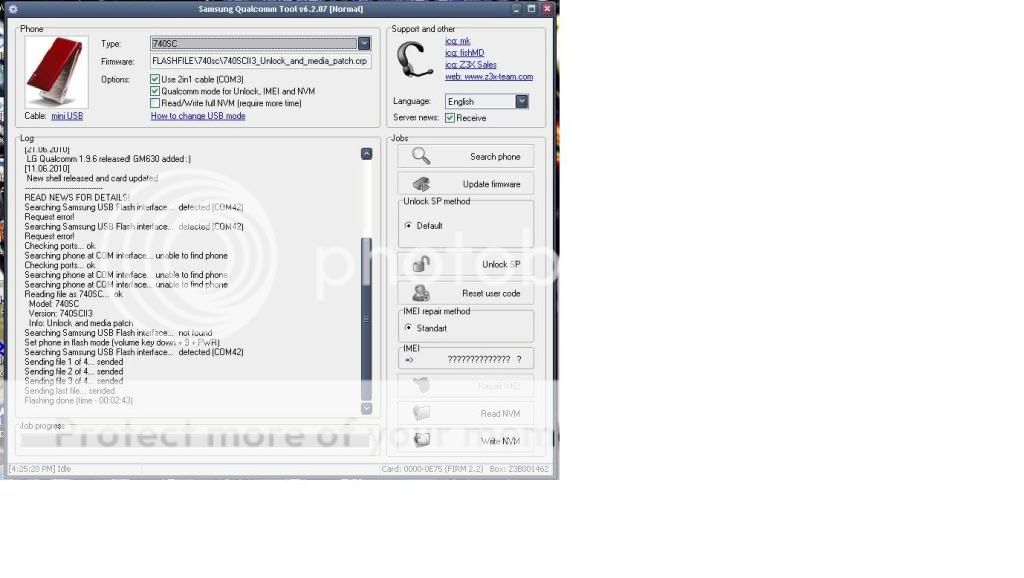Disable Qualcomm mode for Unlock, IMEI and NVM
Image resolution: width=1024 pixels, height=578 pixels.
pos(155,91)
